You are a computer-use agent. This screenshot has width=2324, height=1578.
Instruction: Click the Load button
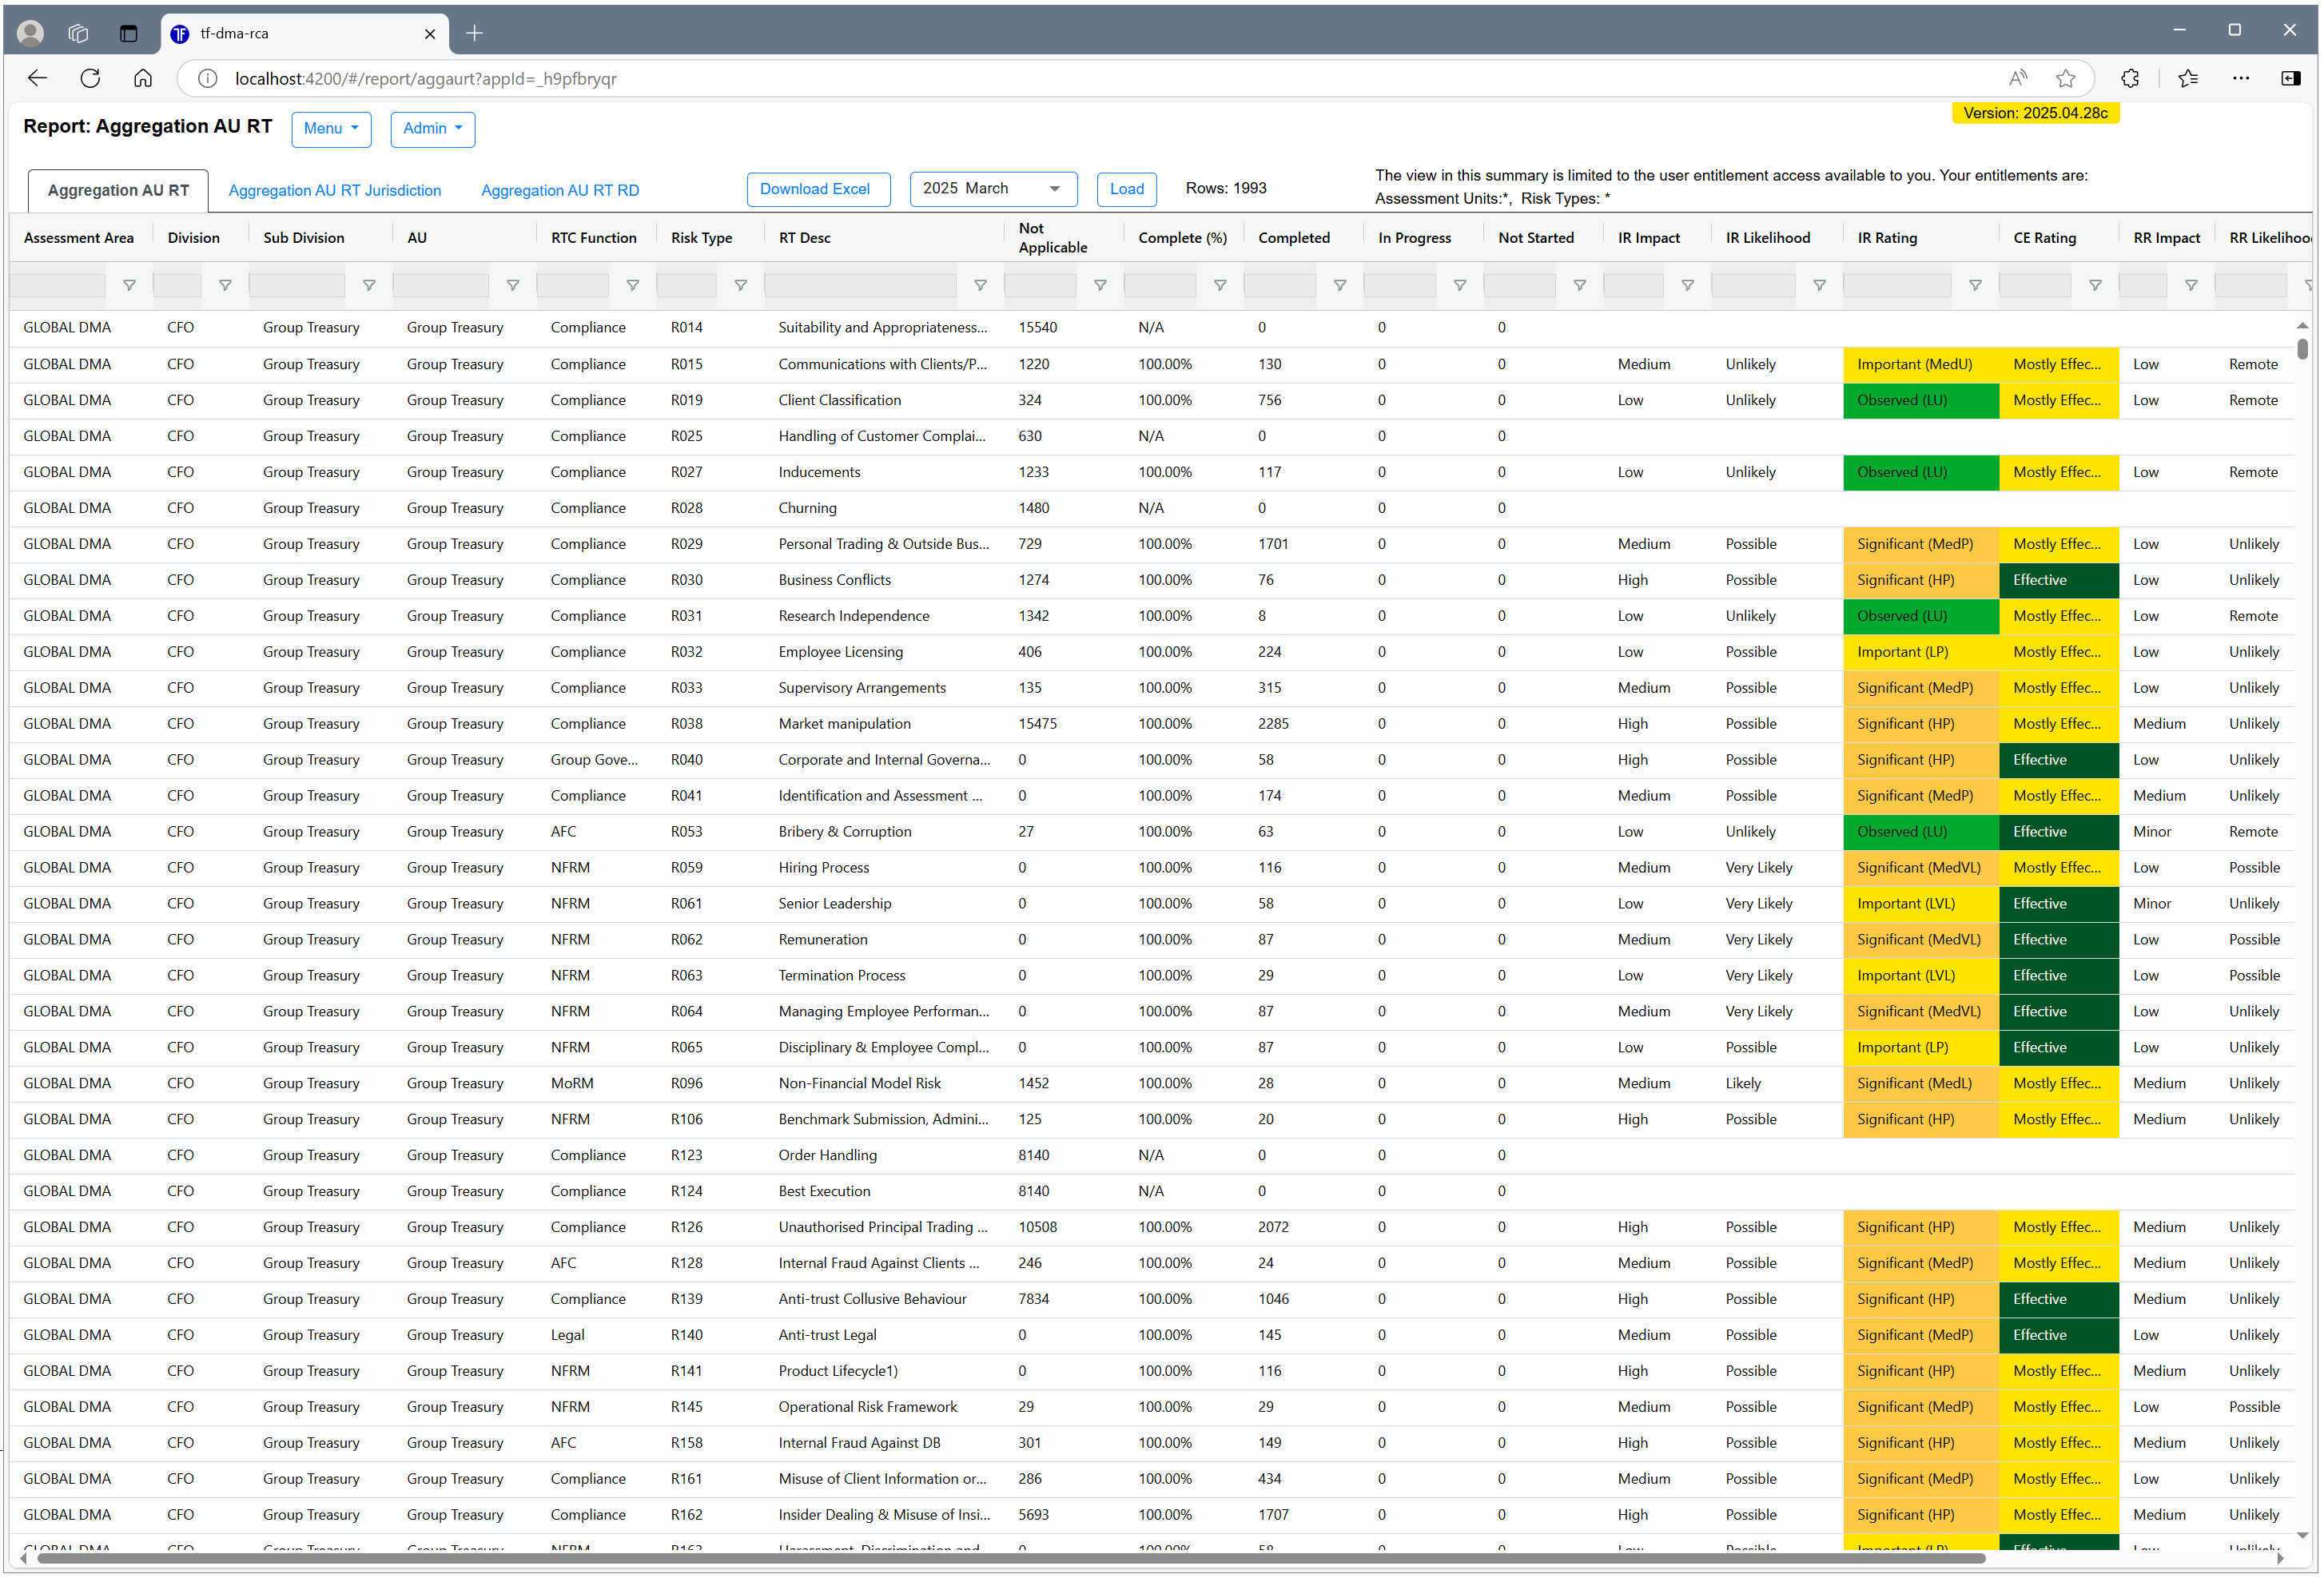click(1126, 189)
